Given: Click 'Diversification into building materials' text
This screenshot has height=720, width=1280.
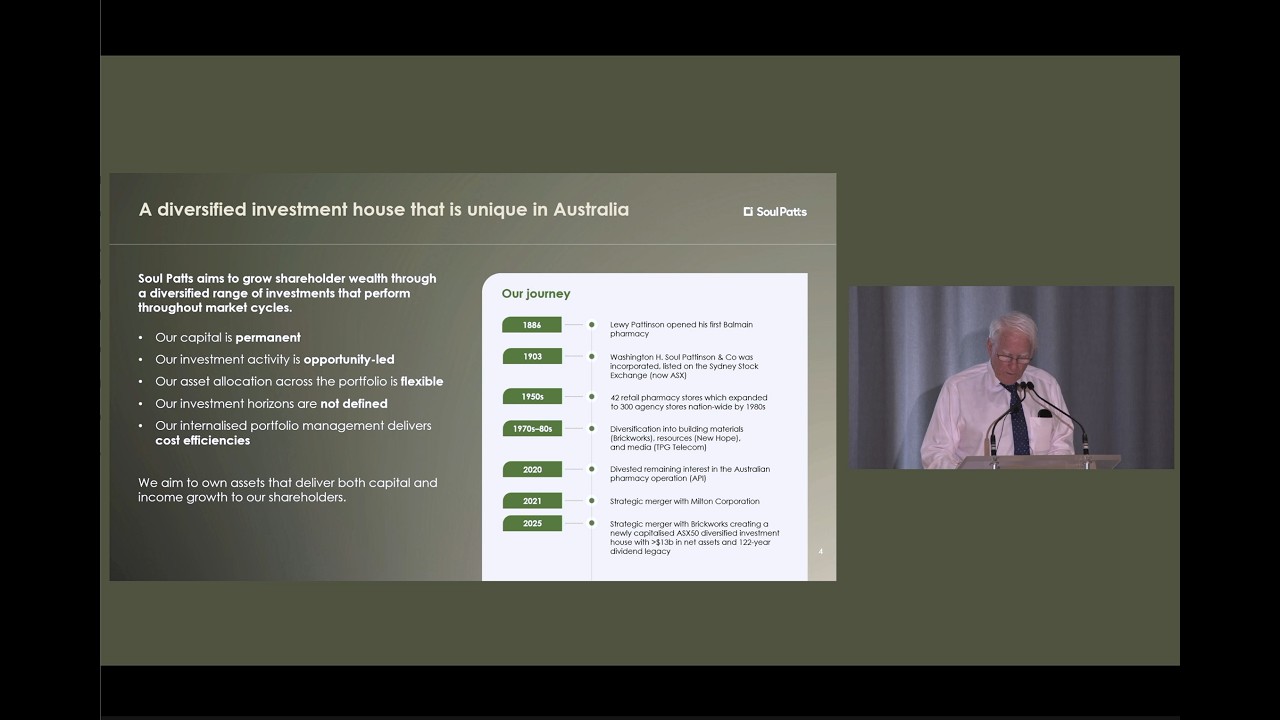Looking at the screenshot, I should point(677,438).
